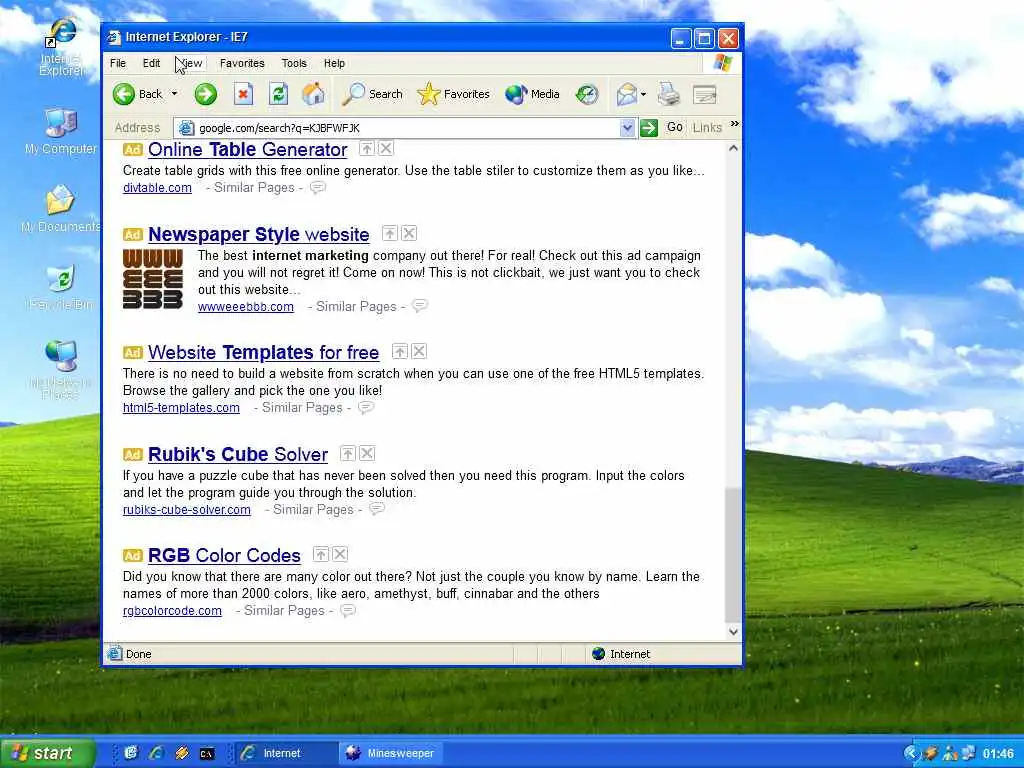Print the page with the printer icon

(x=669, y=94)
